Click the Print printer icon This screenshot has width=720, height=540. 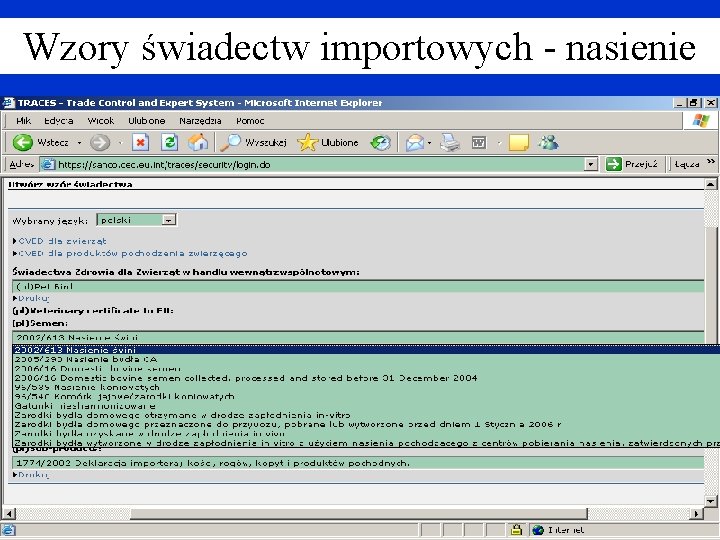click(450, 143)
